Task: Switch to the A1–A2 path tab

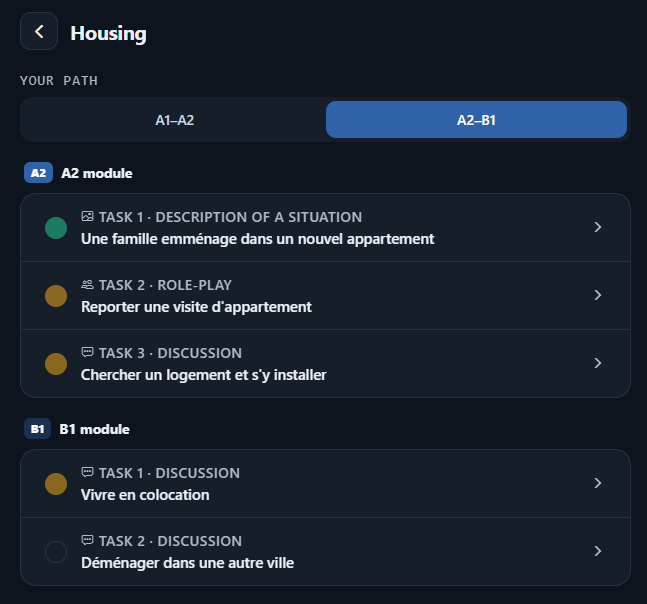Action: click(175, 120)
